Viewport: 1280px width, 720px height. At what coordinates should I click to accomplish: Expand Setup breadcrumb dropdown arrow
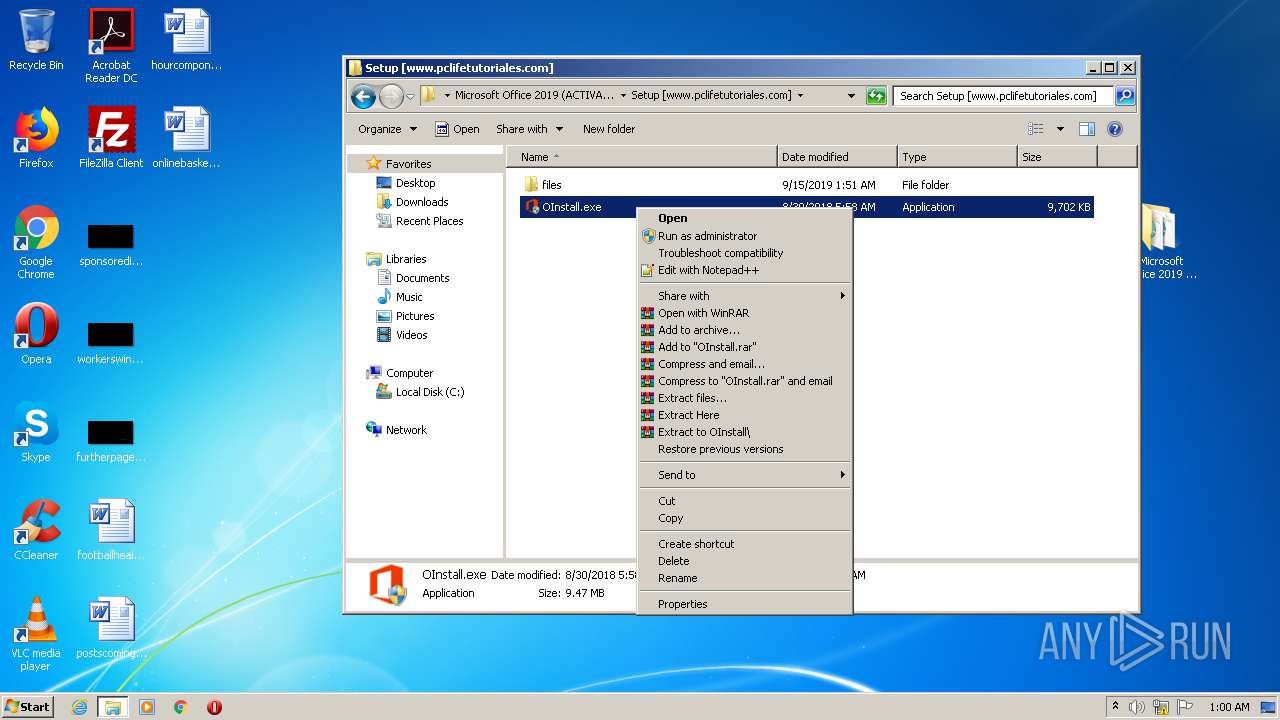click(800, 96)
